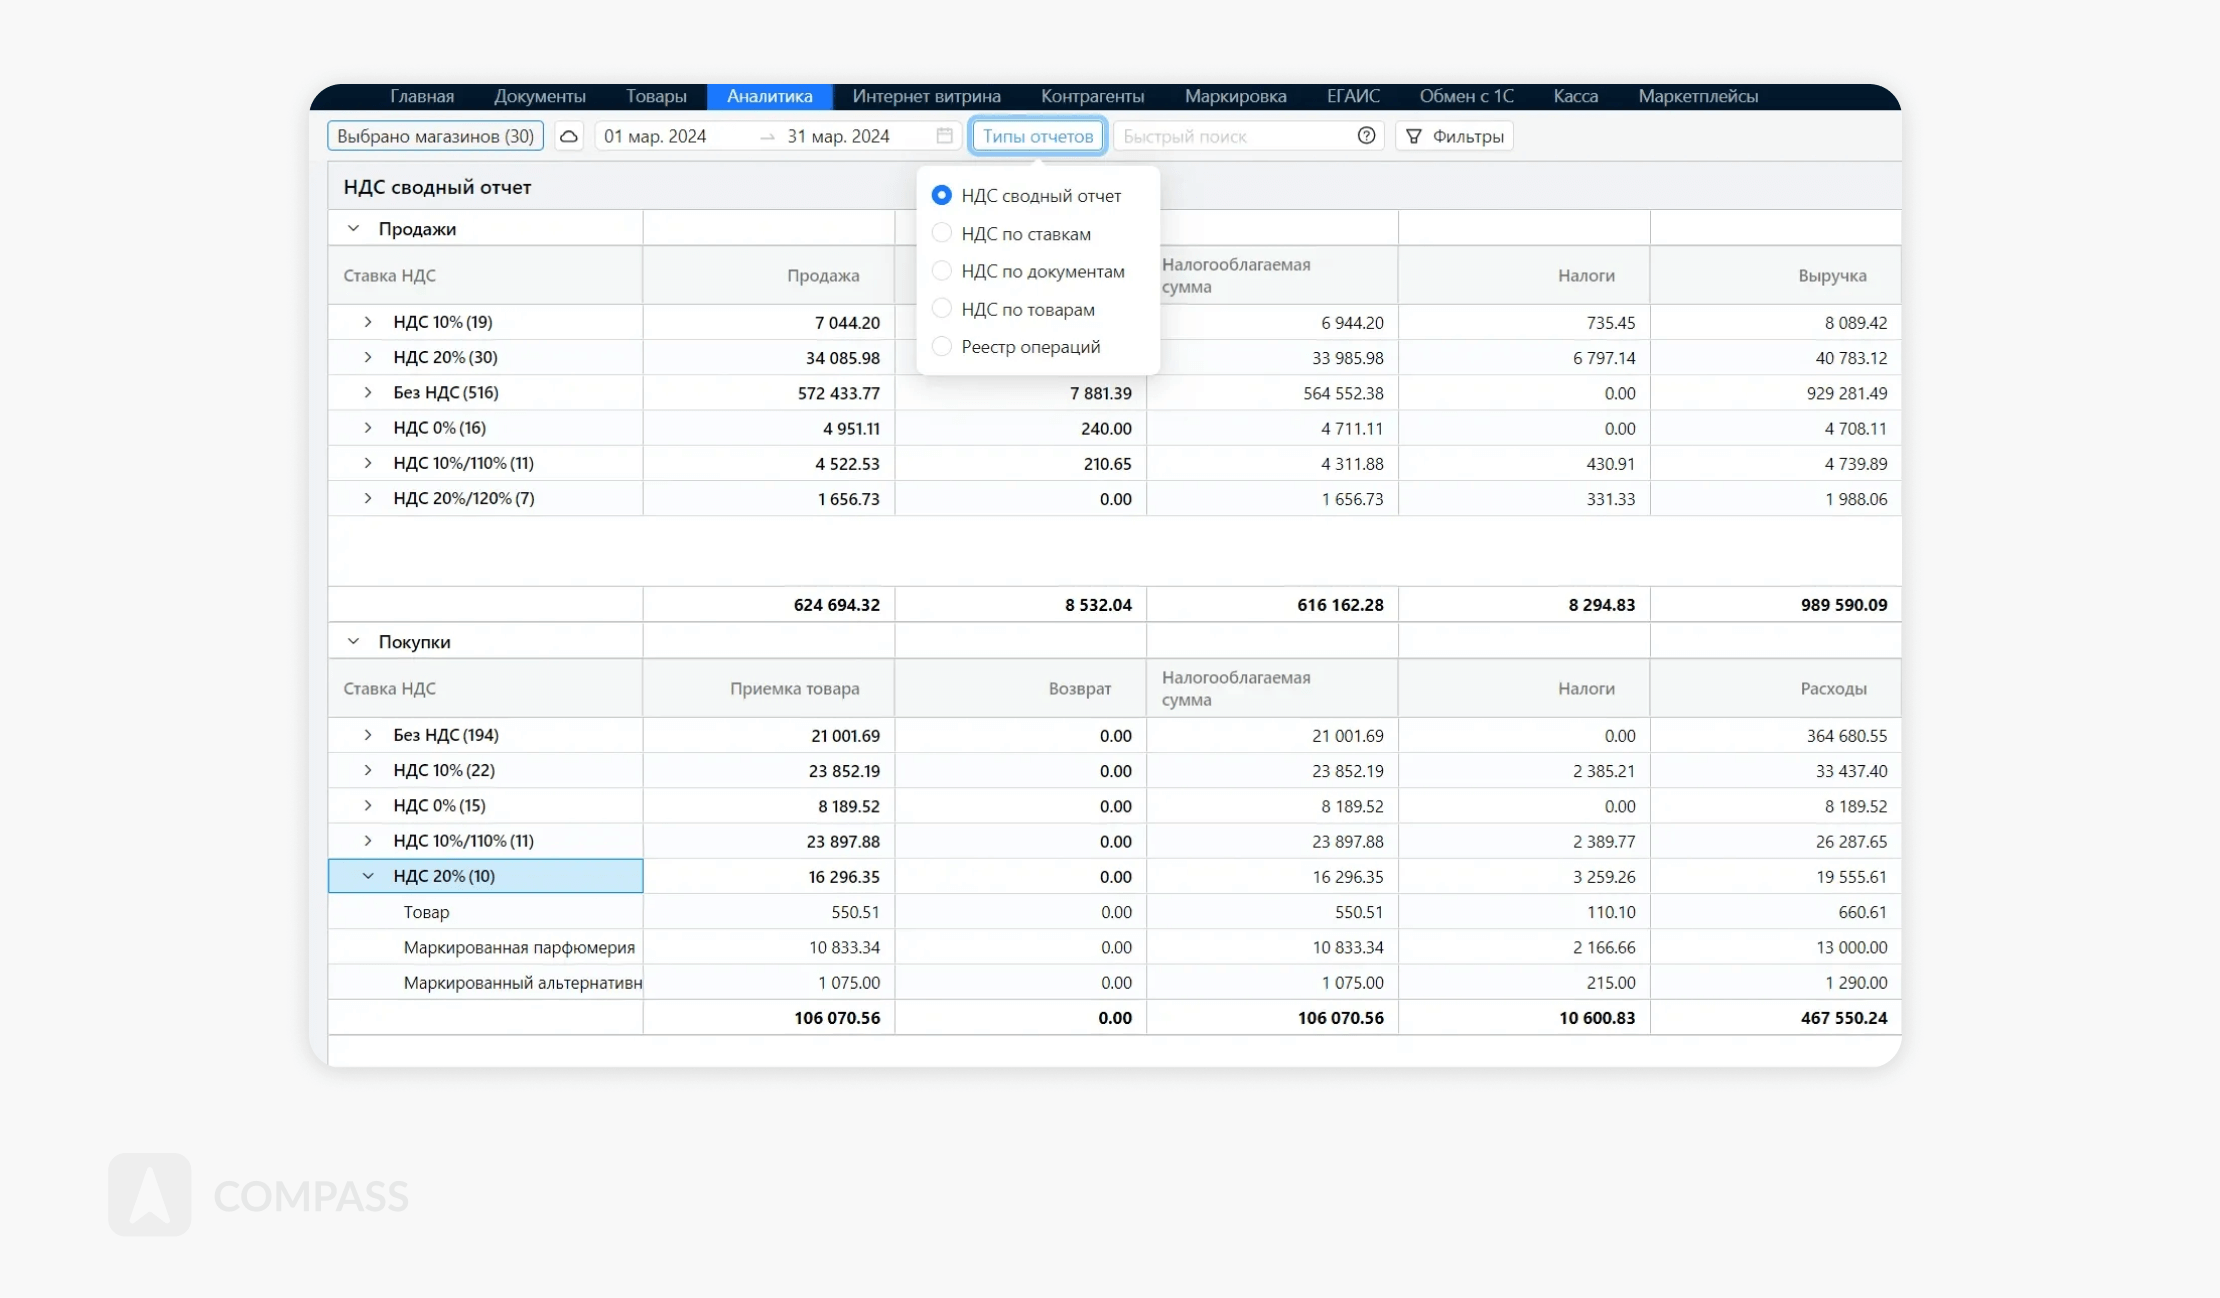Open Выбрано магазинов (30) selector
The image size is (2220, 1298).
click(435, 136)
